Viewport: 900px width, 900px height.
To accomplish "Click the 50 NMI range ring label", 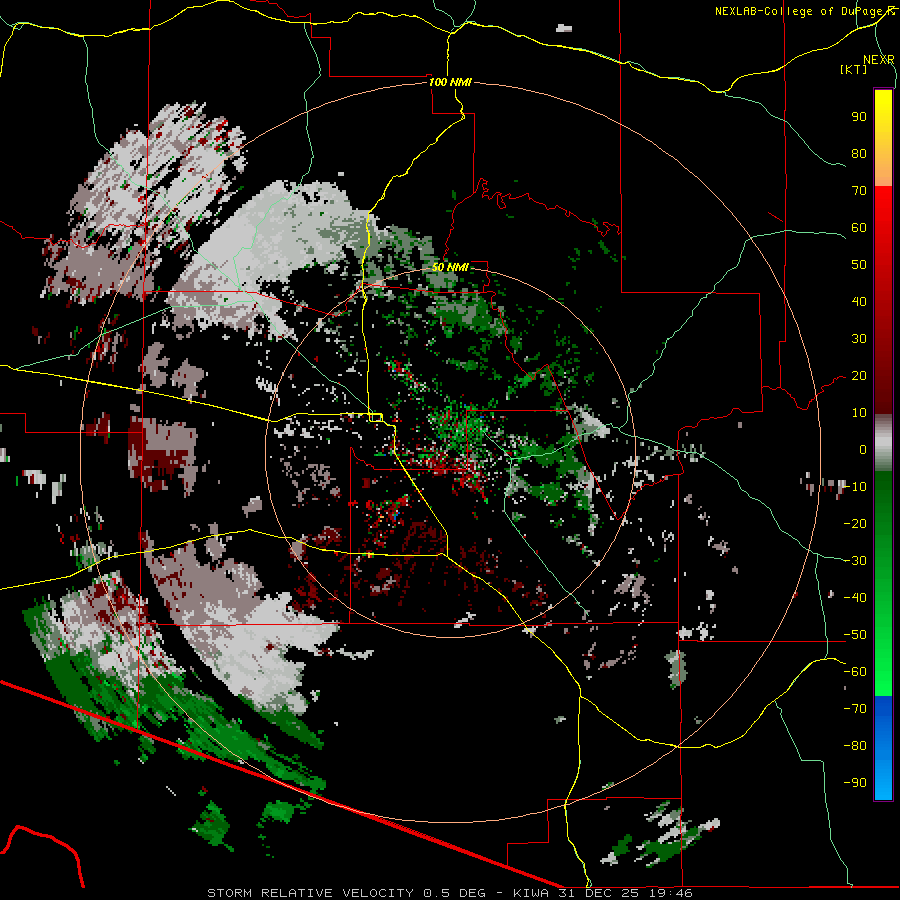I will 450,267.
